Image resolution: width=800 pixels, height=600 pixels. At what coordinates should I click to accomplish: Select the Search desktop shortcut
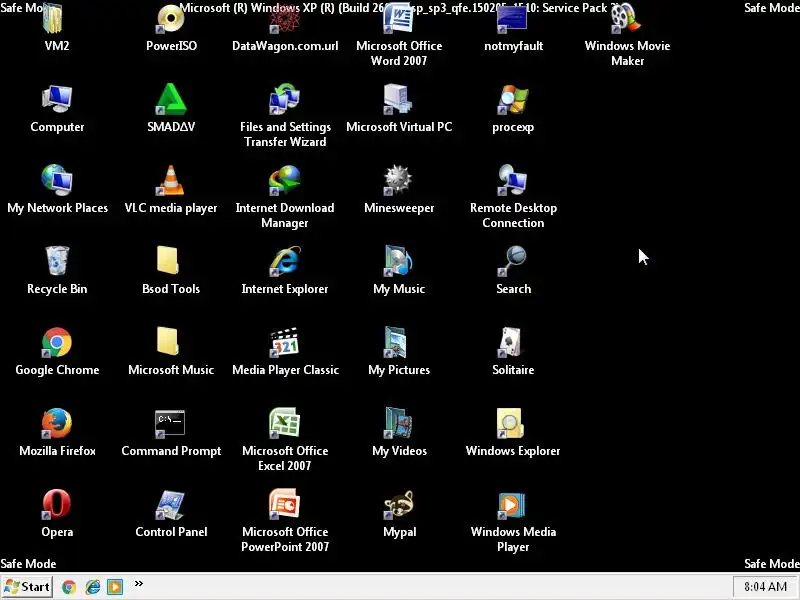pos(513,261)
